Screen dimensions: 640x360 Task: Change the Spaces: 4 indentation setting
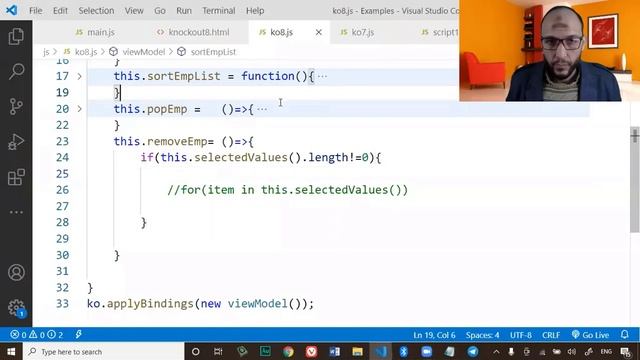[x=482, y=335]
